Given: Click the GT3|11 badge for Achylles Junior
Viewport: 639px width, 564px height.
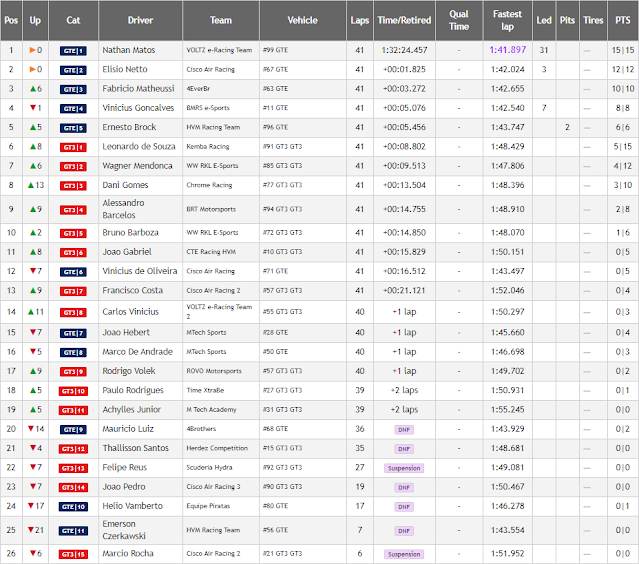Looking at the screenshot, I should (73, 410).
